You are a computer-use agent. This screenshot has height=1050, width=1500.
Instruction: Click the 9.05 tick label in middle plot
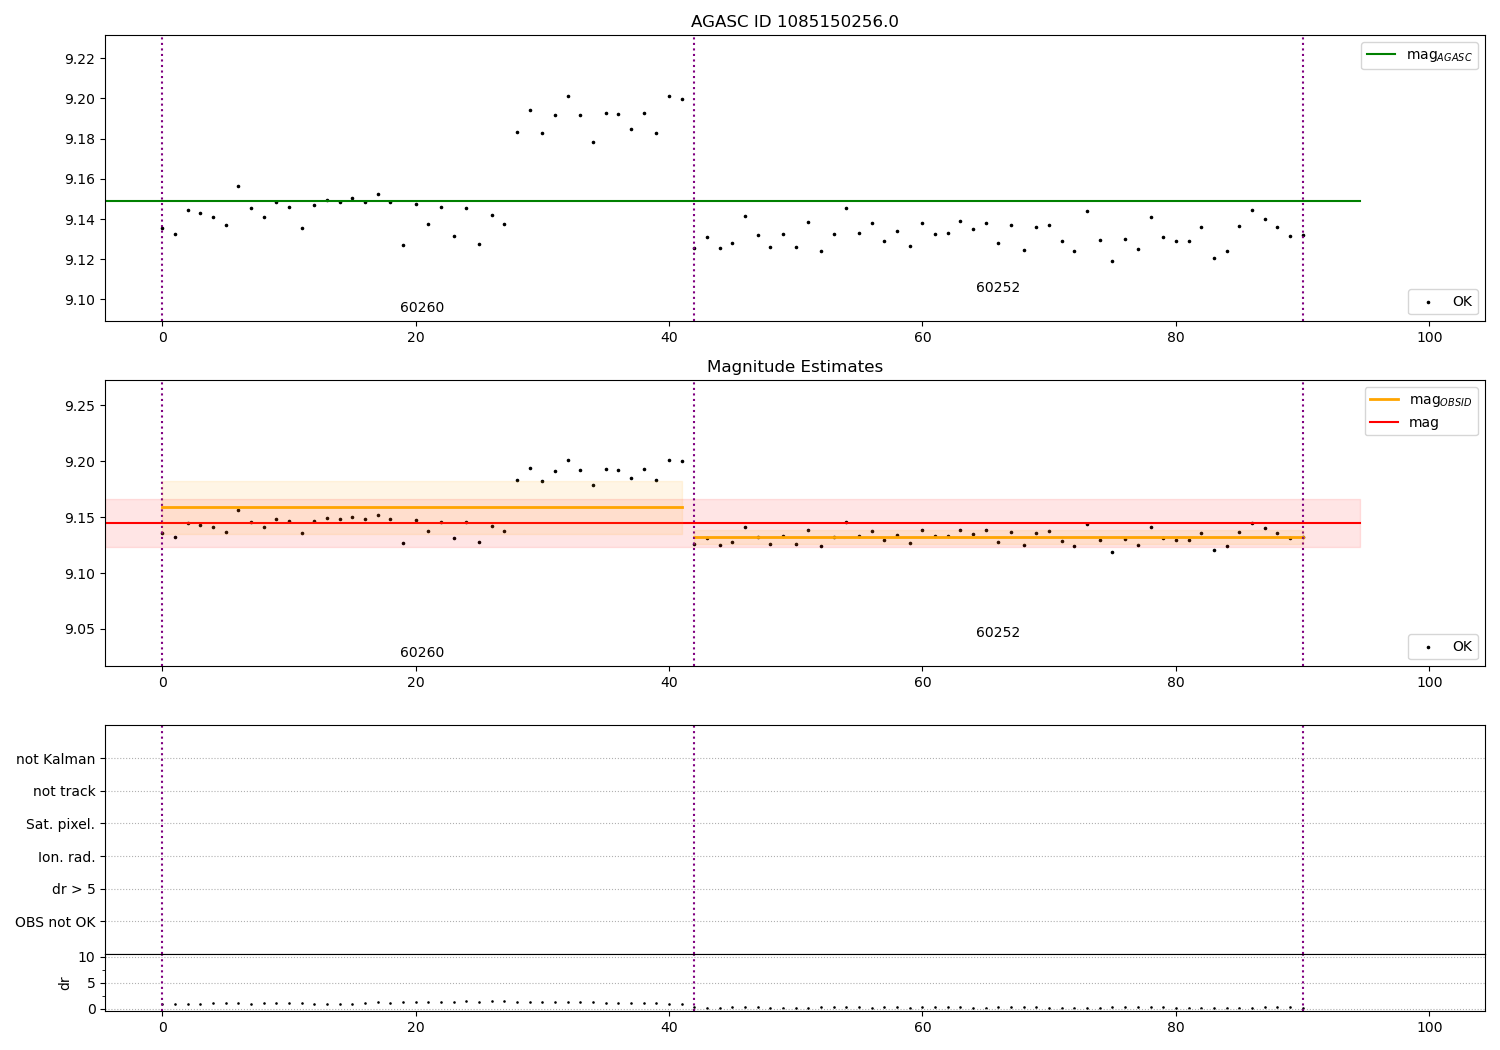click(x=80, y=630)
